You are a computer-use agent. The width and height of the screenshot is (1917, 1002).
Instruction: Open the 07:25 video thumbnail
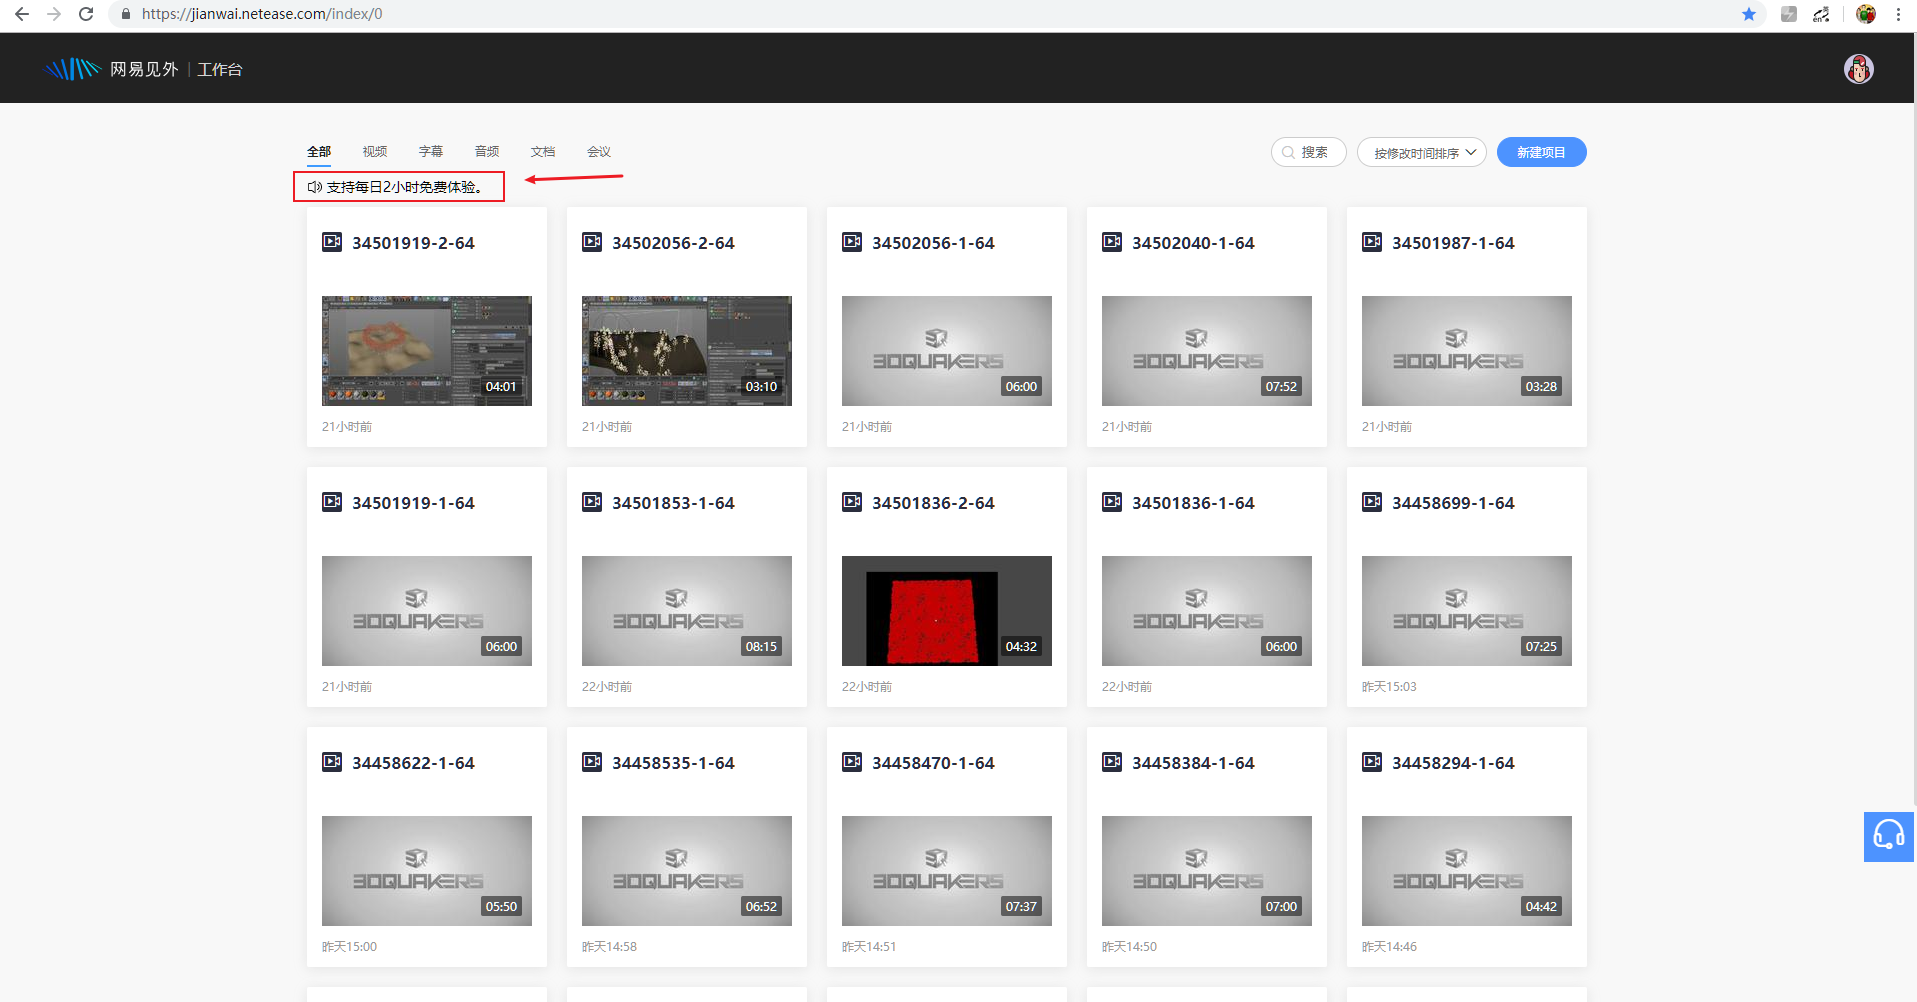click(x=1467, y=611)
